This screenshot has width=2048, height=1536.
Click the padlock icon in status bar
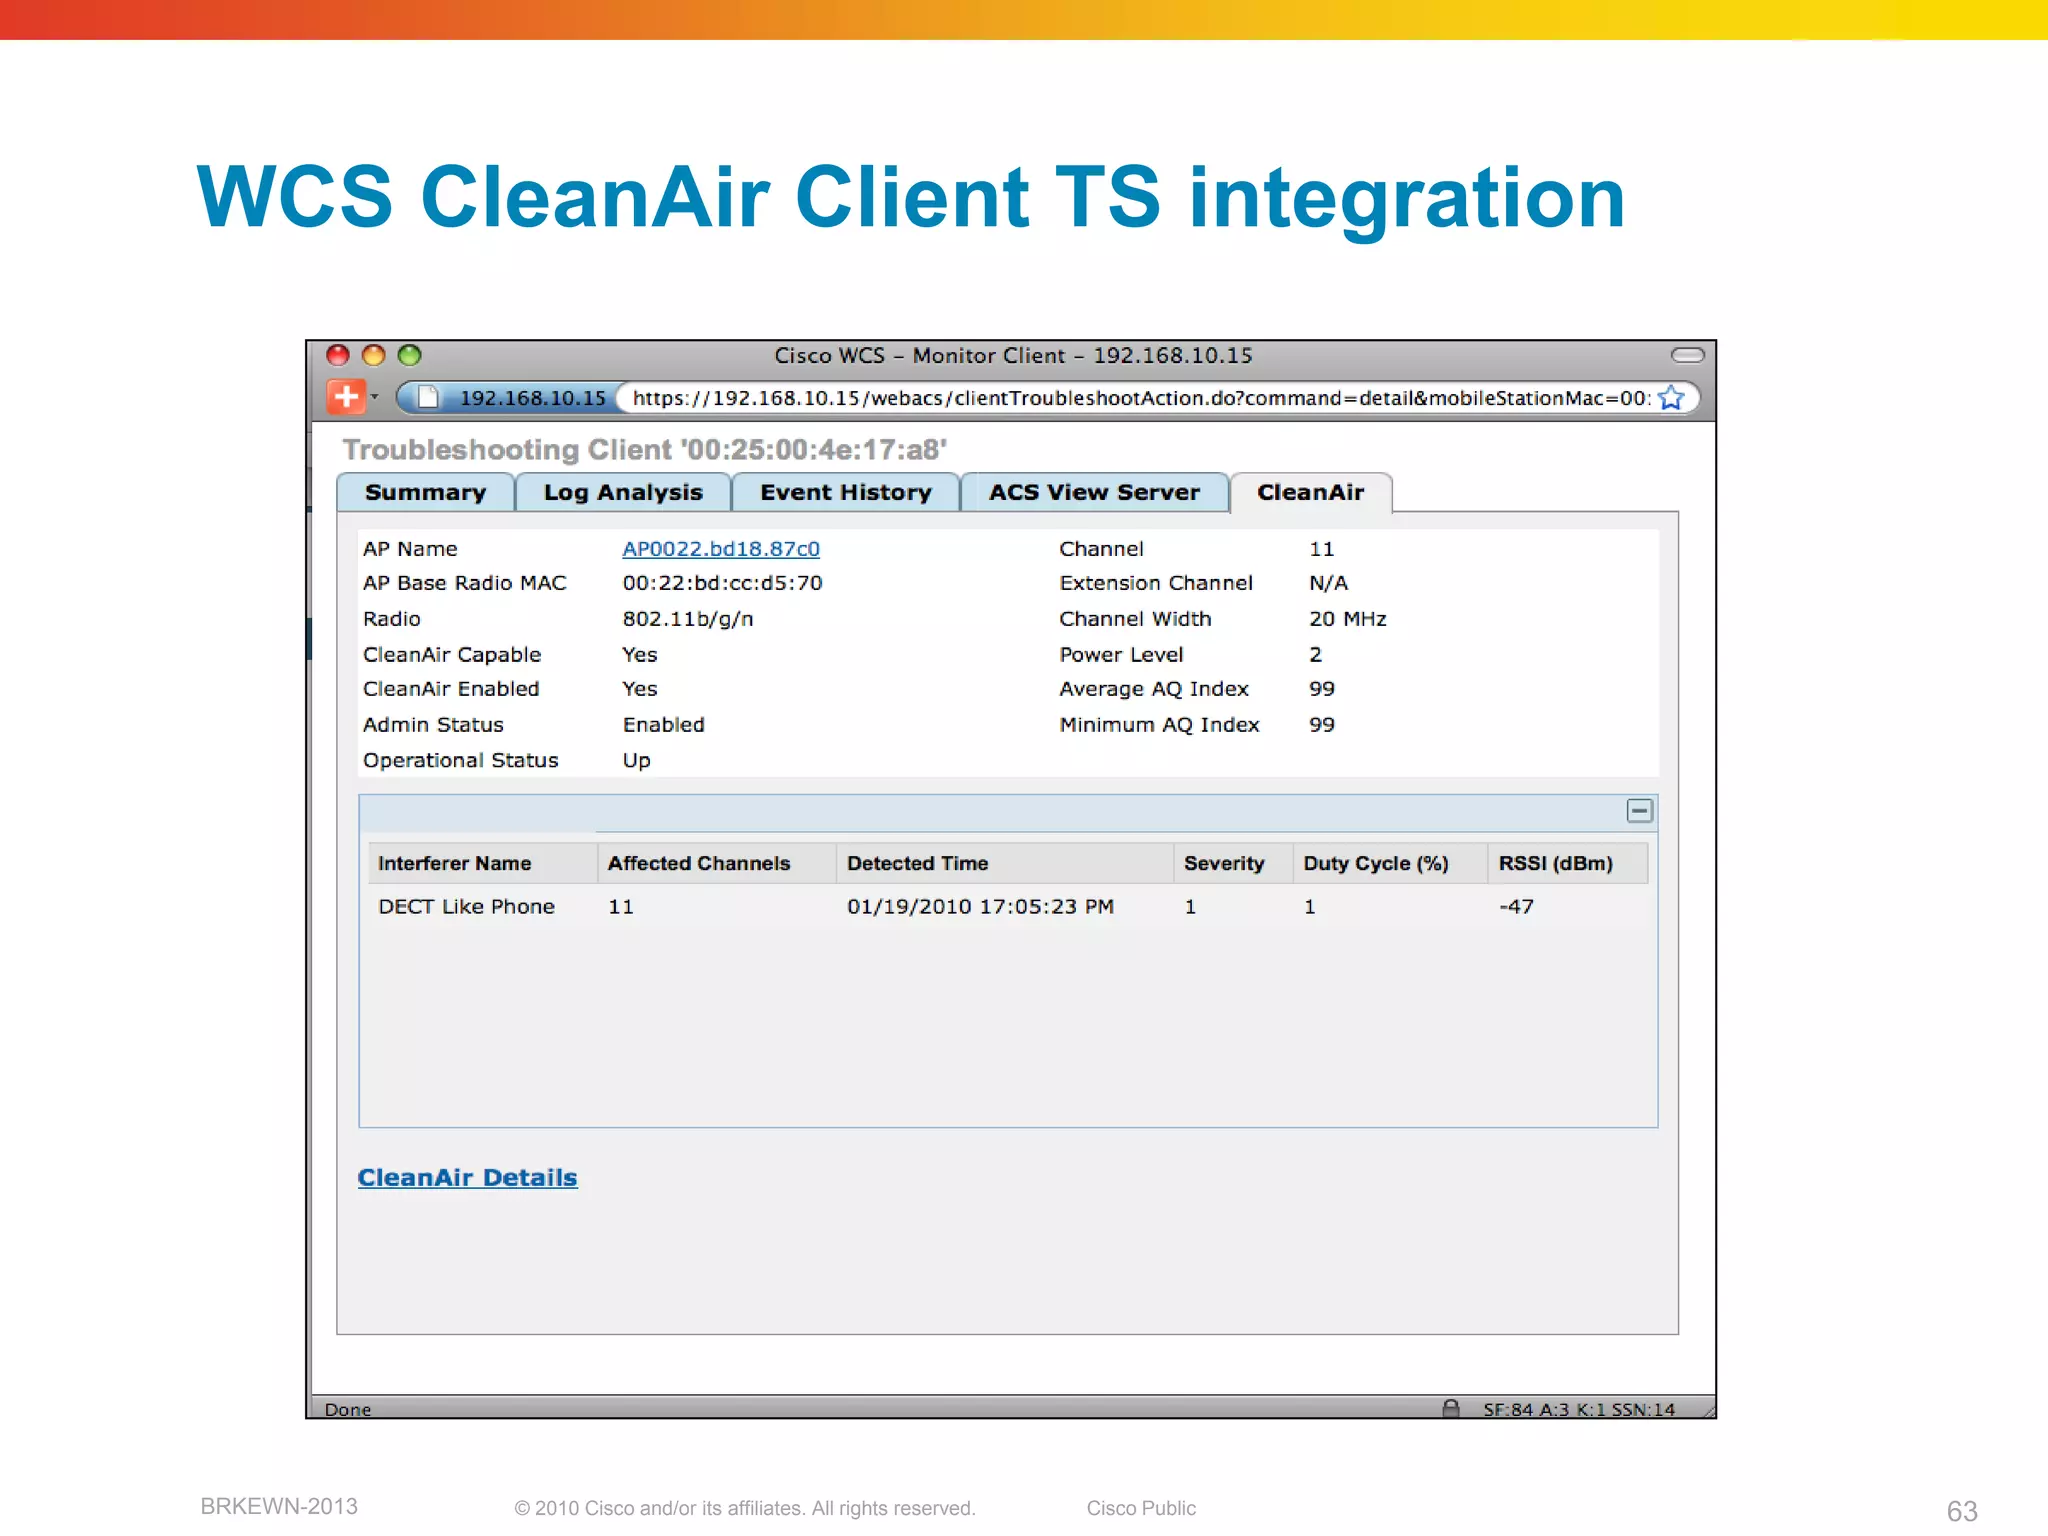pyautogui.click(x=1451, y=1408)
